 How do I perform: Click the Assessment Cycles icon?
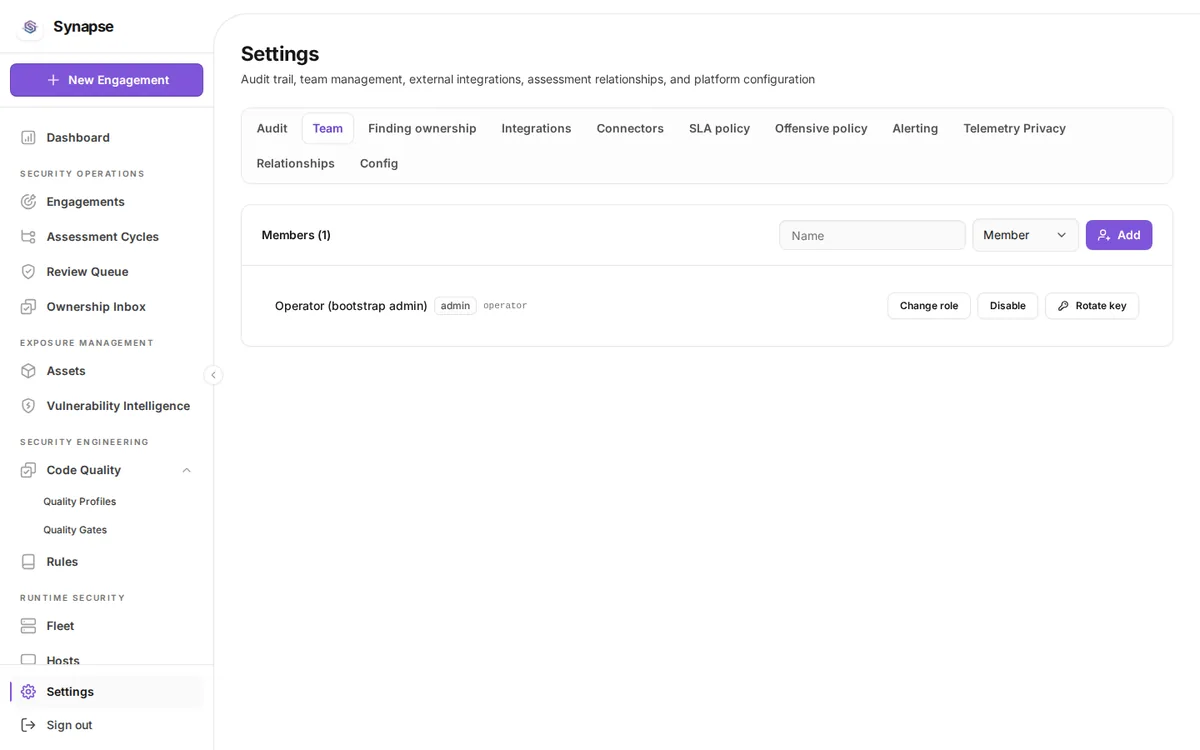click(28, 236)
